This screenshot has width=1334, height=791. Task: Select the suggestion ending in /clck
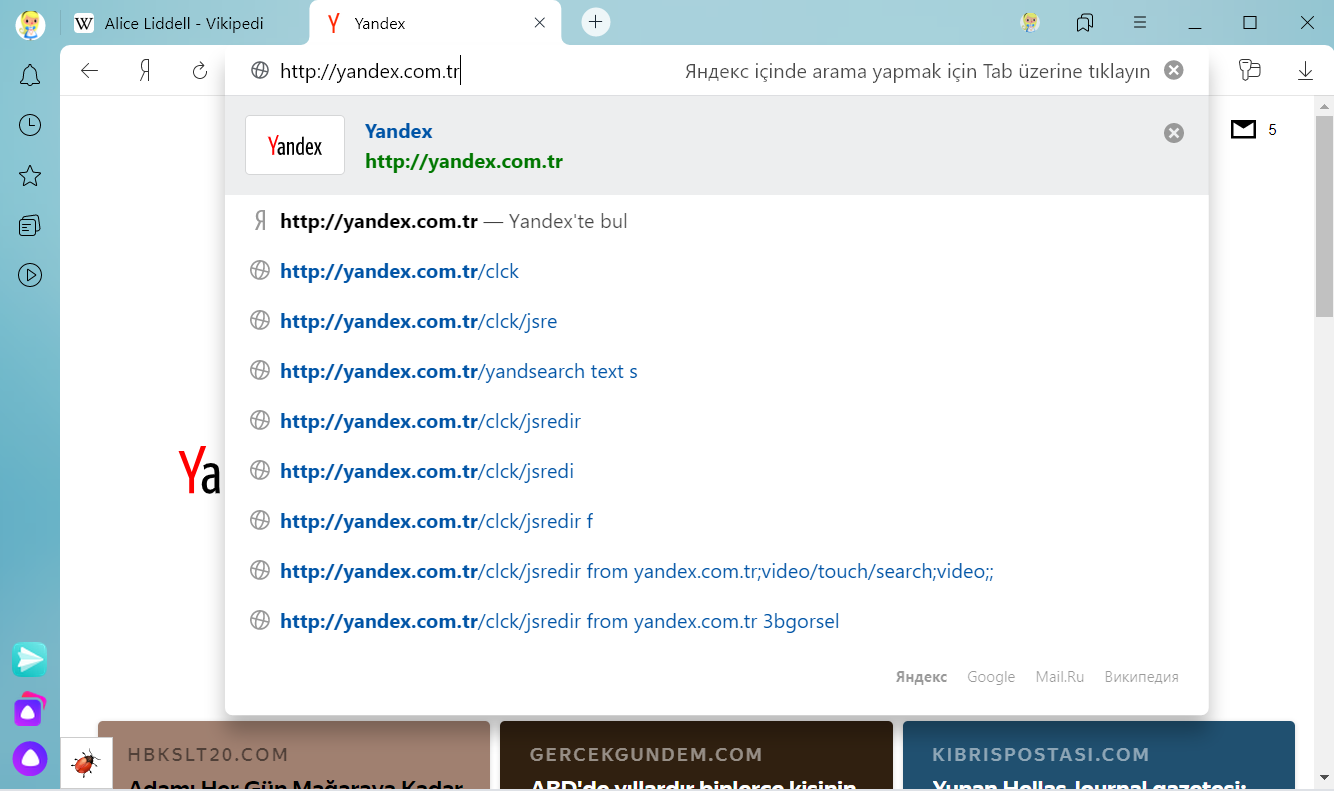(716, 271)
